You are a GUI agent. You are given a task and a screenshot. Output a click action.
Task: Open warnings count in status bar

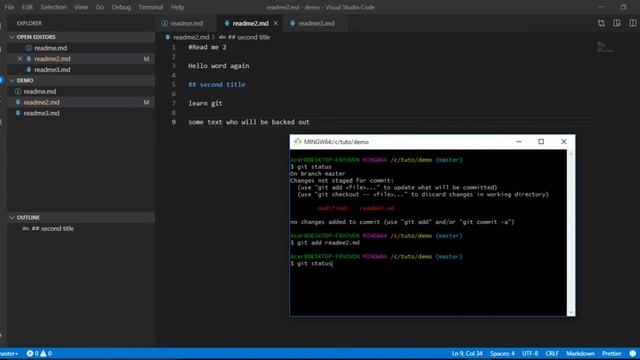(x=46, y=353)
